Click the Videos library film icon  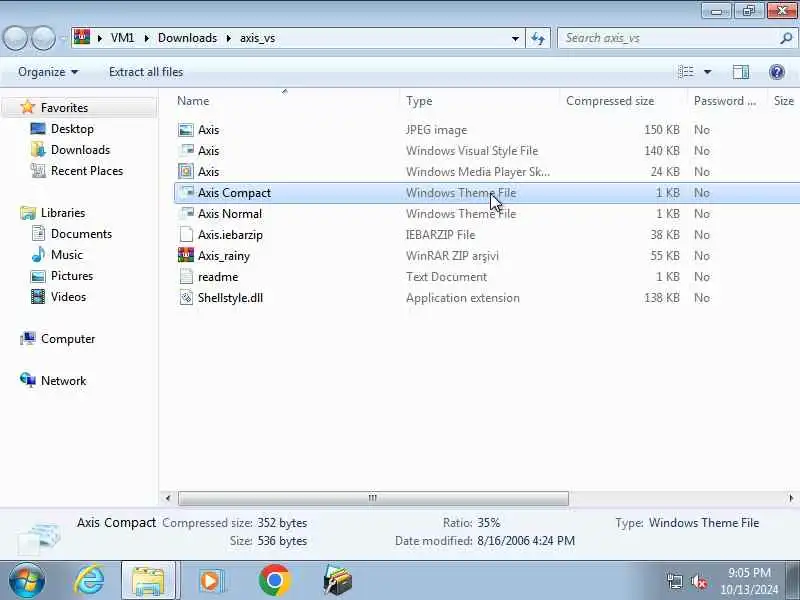coord(38,296)
